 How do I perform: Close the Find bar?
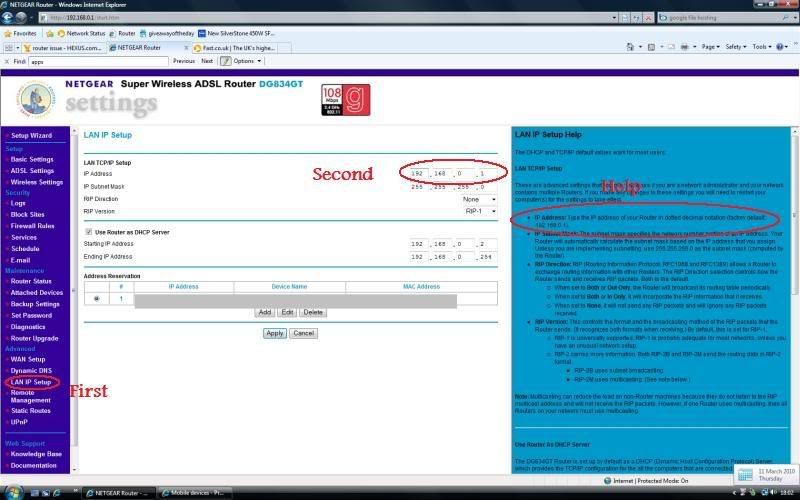(6, 61)
